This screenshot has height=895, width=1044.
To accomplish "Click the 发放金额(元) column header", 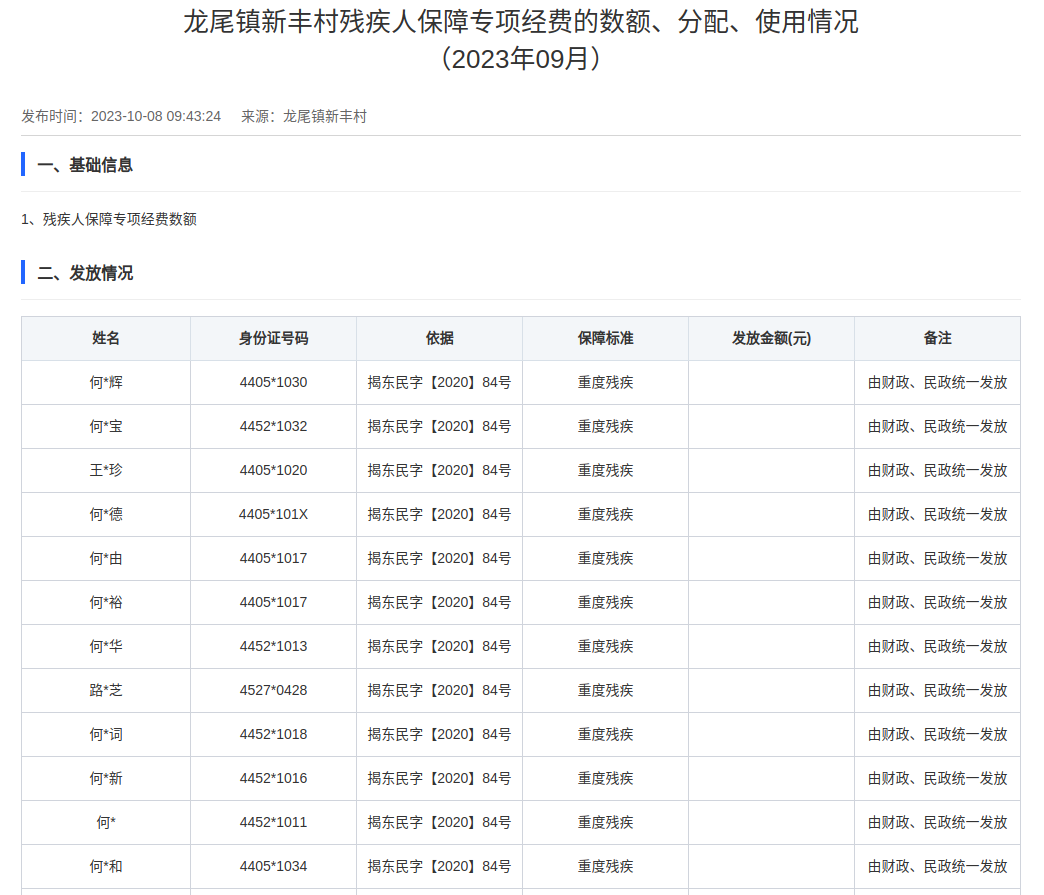I will (x=772, y=338).
